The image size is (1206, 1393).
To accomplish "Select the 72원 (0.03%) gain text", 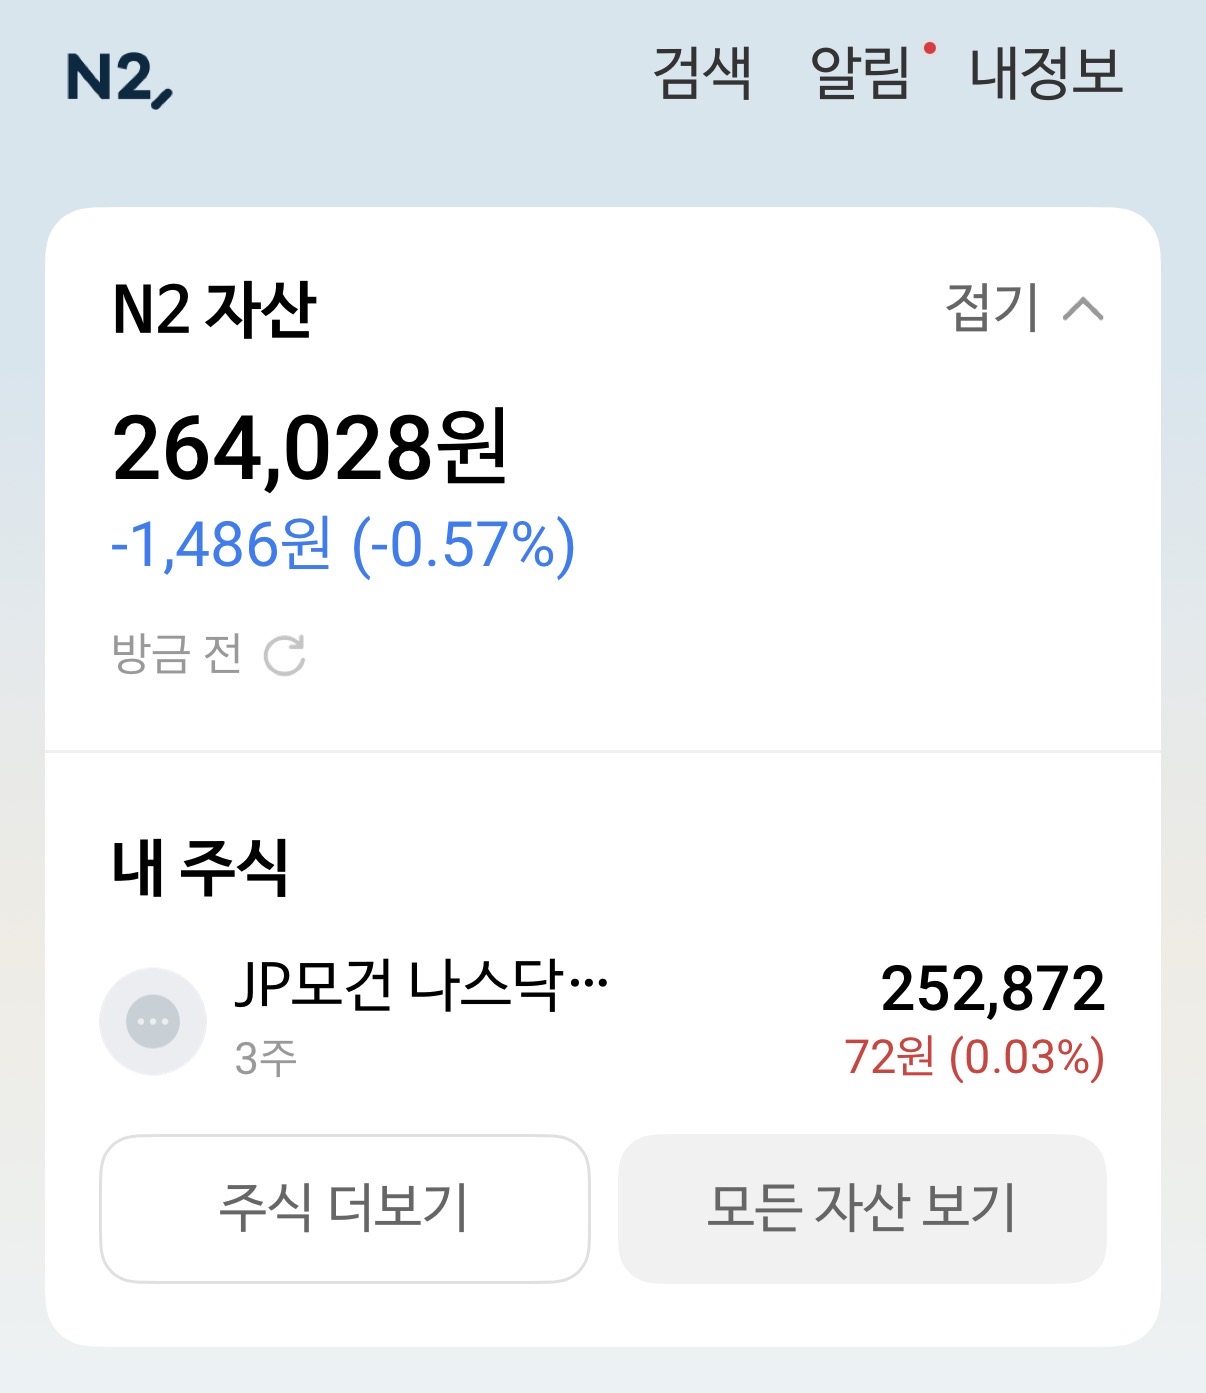I will pyautogui.click(x=974, y=1058).
